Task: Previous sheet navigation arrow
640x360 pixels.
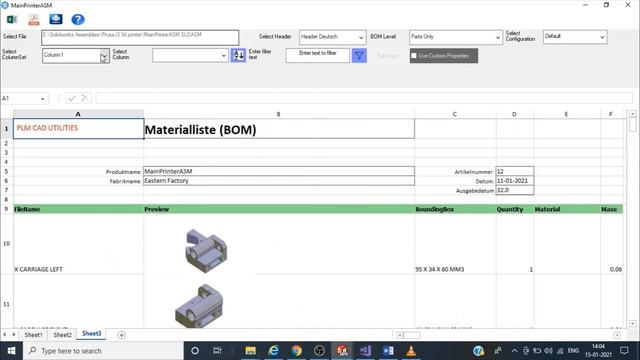Action: coord(4,335)
